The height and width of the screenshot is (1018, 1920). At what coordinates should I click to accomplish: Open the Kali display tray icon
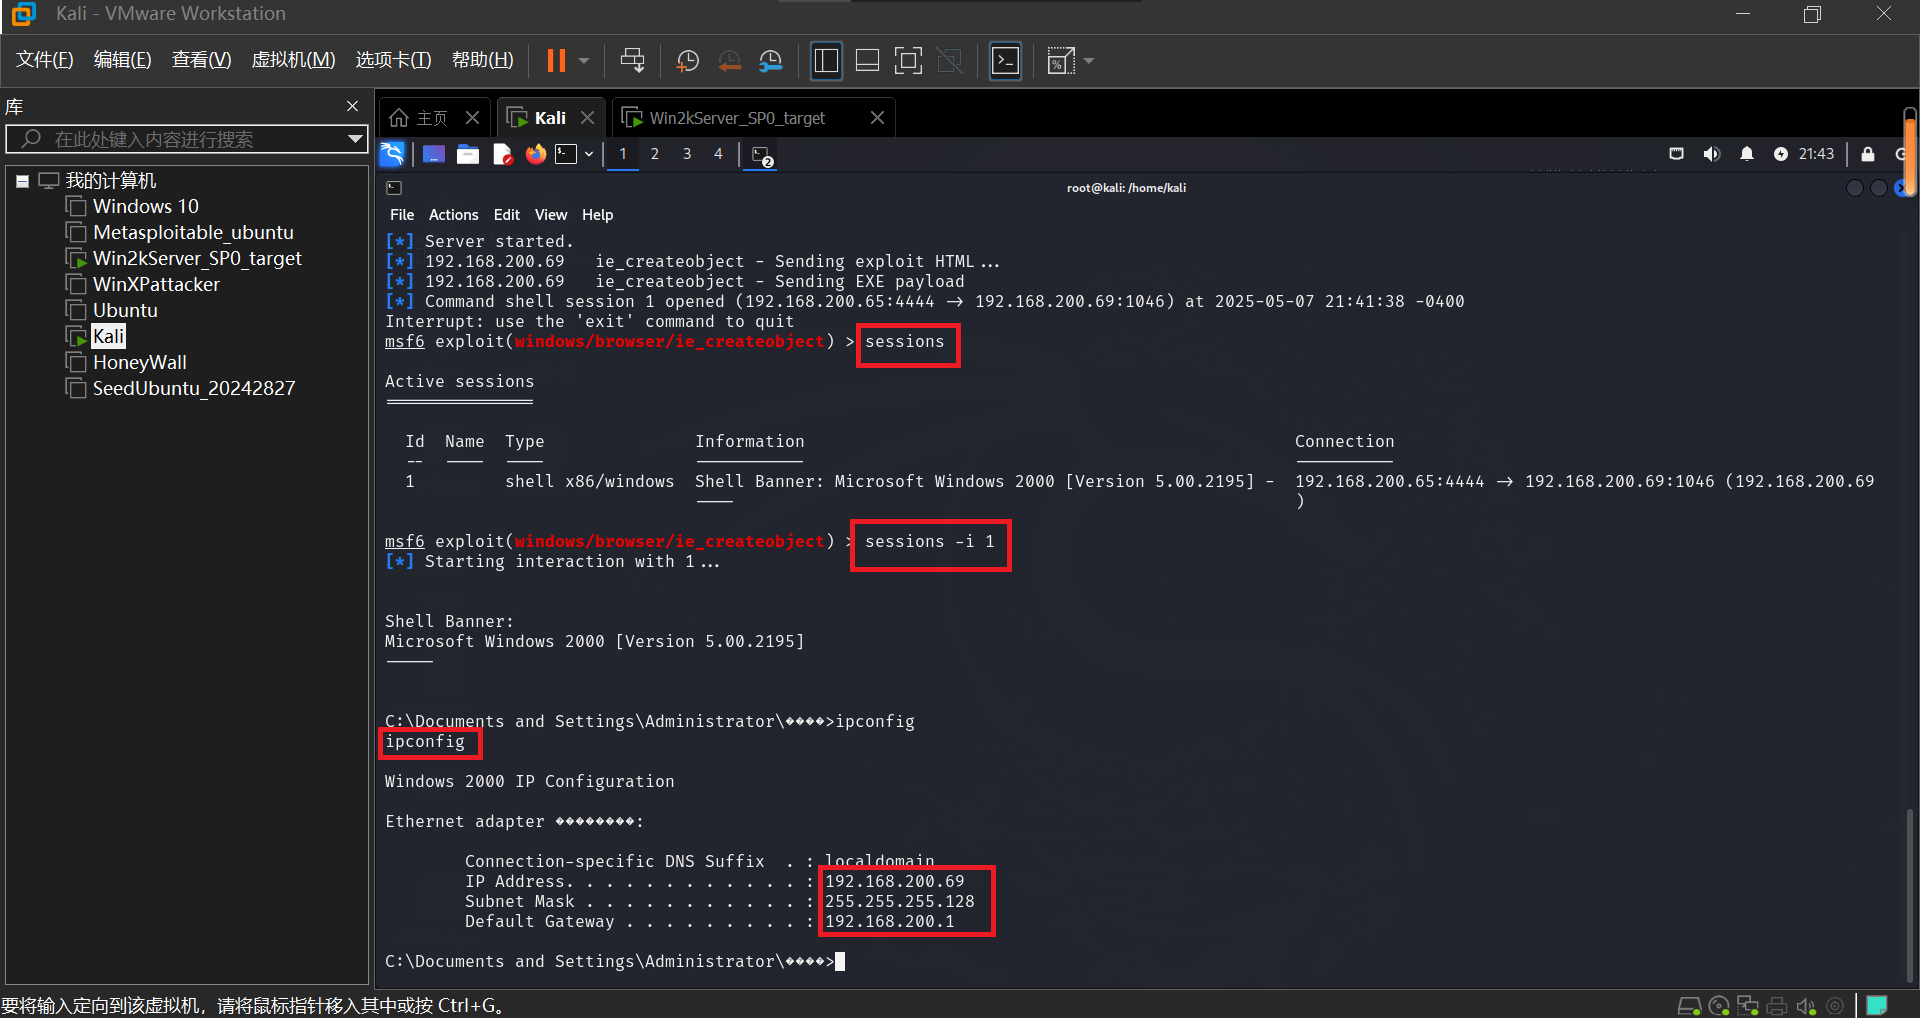point(1677,154)
